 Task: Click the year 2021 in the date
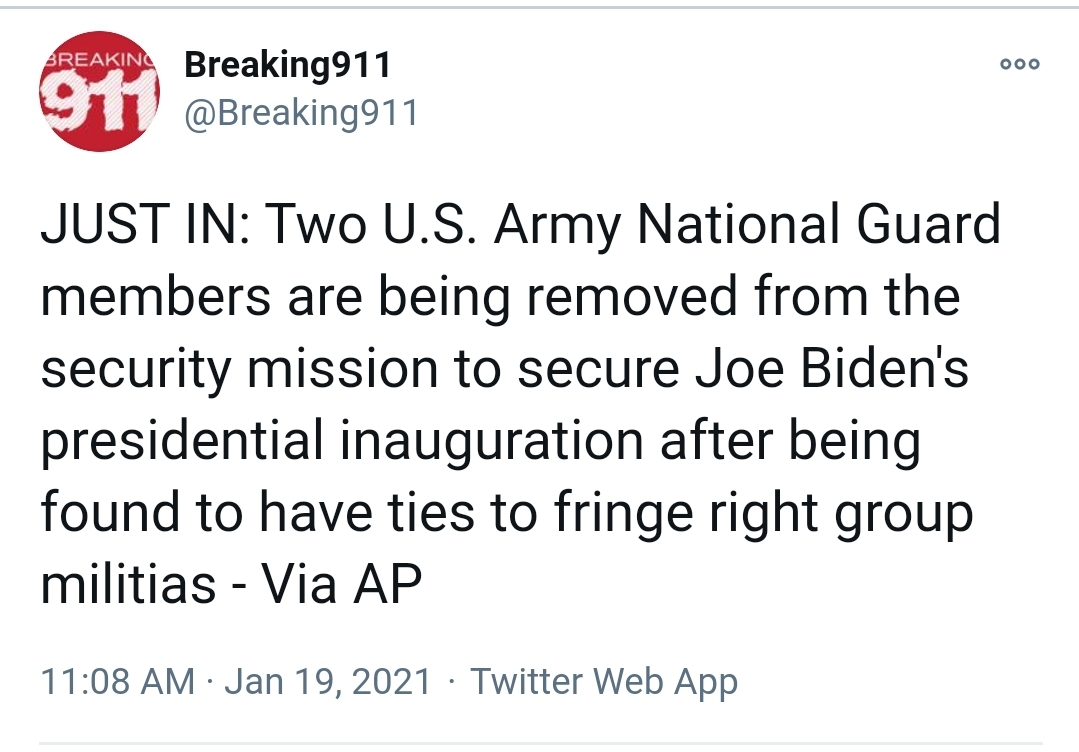391,681
